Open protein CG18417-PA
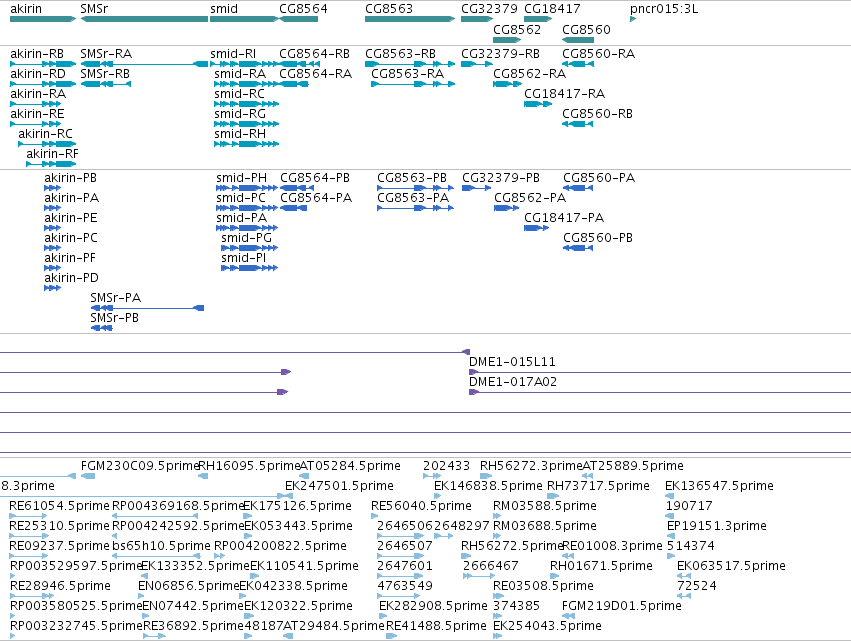The image size is (851, 641). 536,228
